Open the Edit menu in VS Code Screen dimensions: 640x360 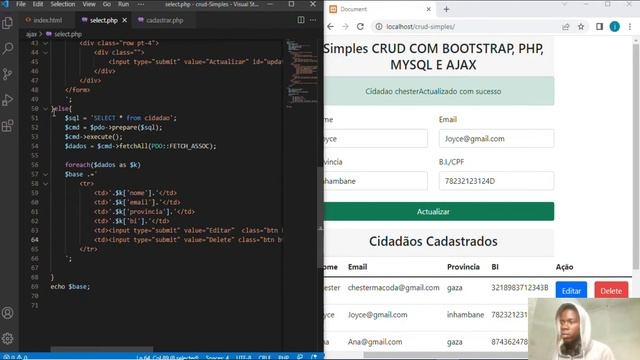click(x=38, y=4)
